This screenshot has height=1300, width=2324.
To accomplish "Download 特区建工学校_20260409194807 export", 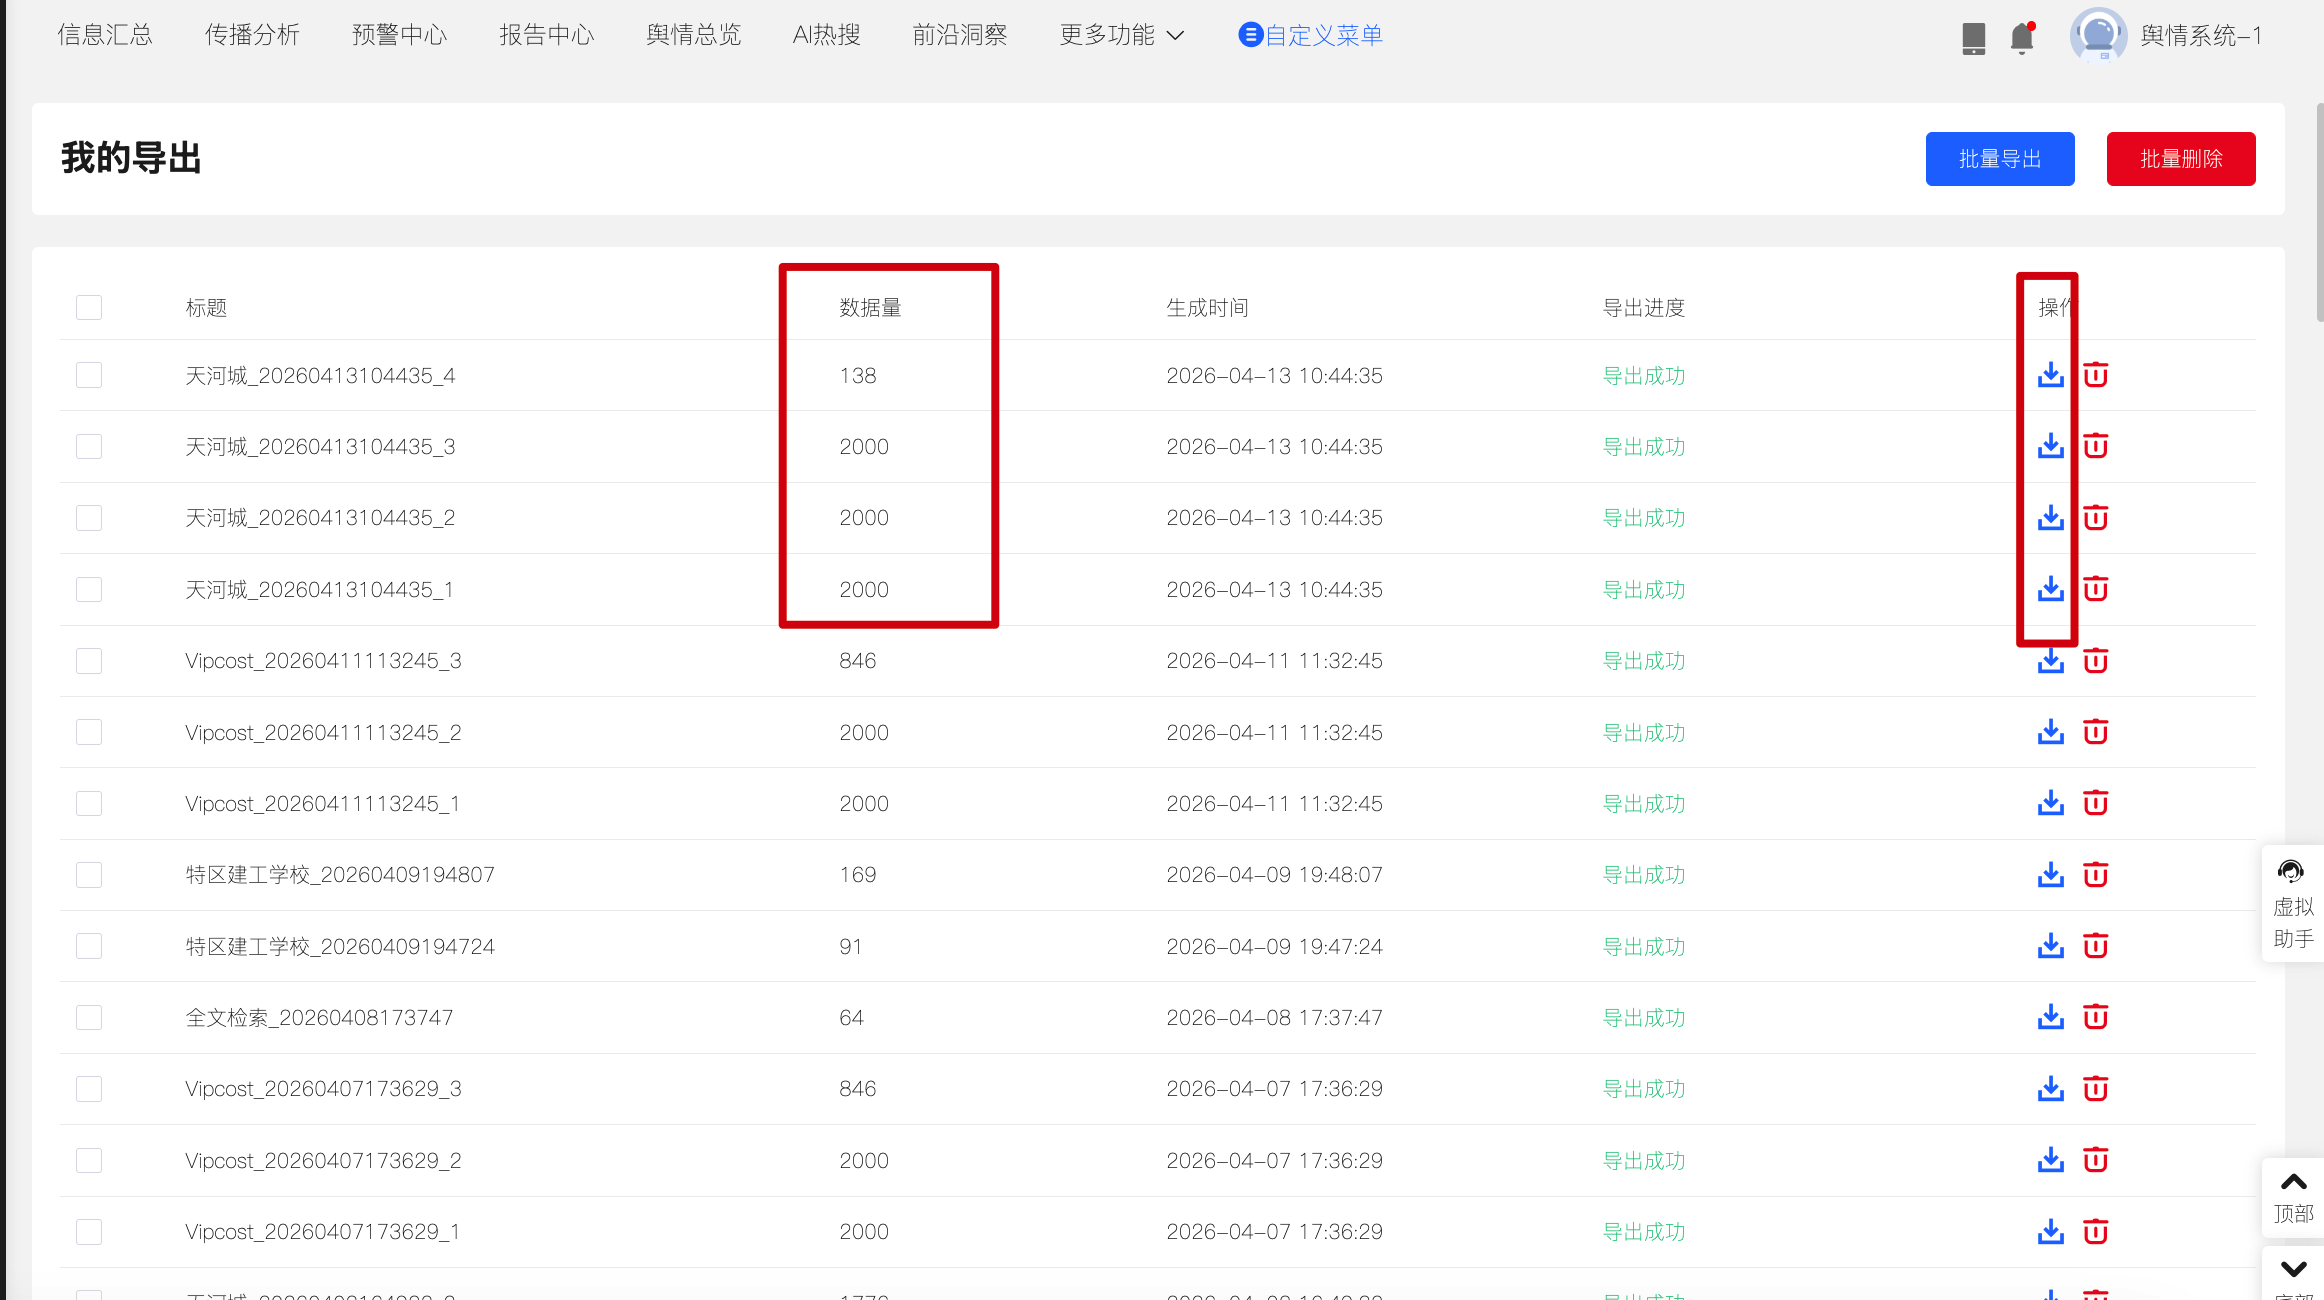I will [x=2050, y=875].
